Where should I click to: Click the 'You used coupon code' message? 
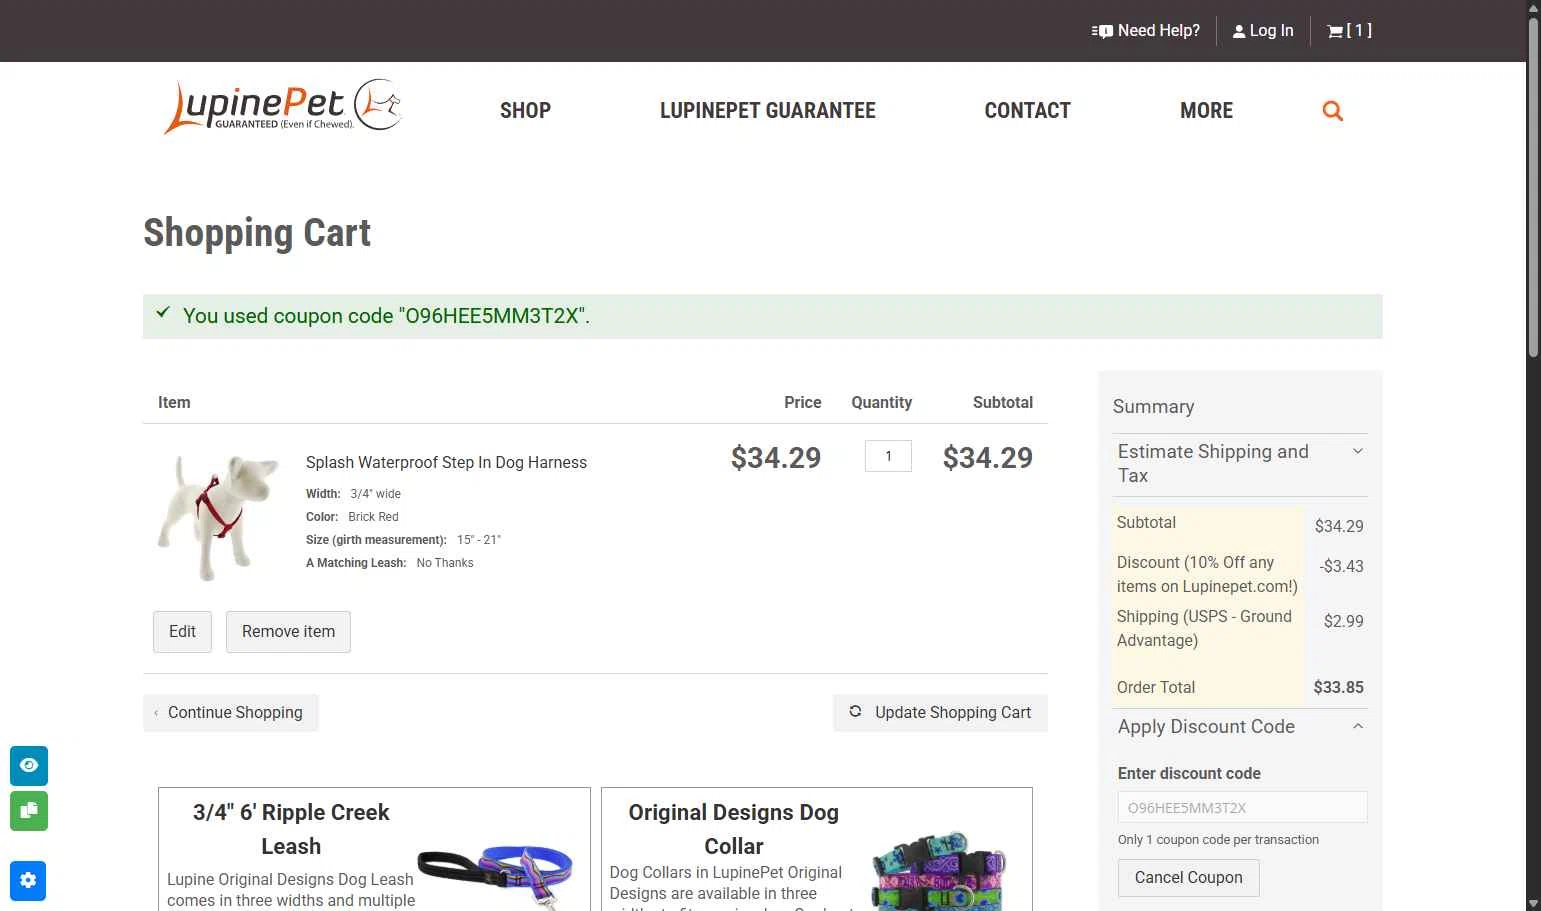tap(386, 316)
